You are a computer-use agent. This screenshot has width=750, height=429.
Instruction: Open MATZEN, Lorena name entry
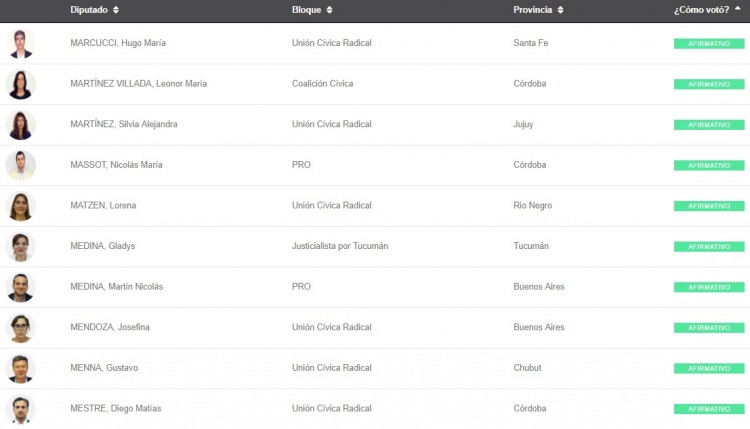pyautogui.click(x=103, y=206)
